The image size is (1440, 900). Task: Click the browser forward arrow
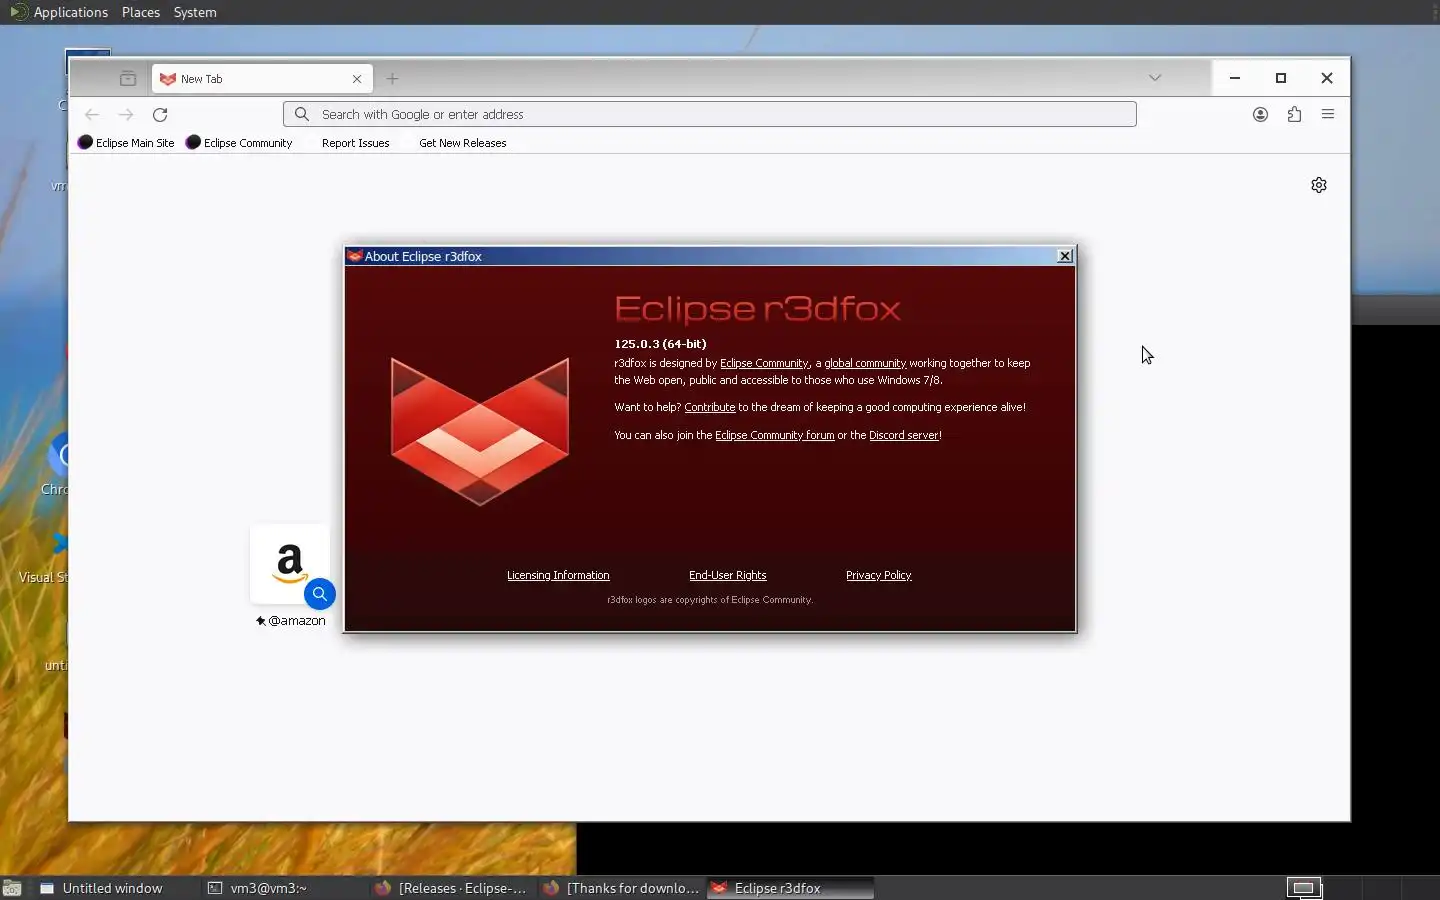126,115
